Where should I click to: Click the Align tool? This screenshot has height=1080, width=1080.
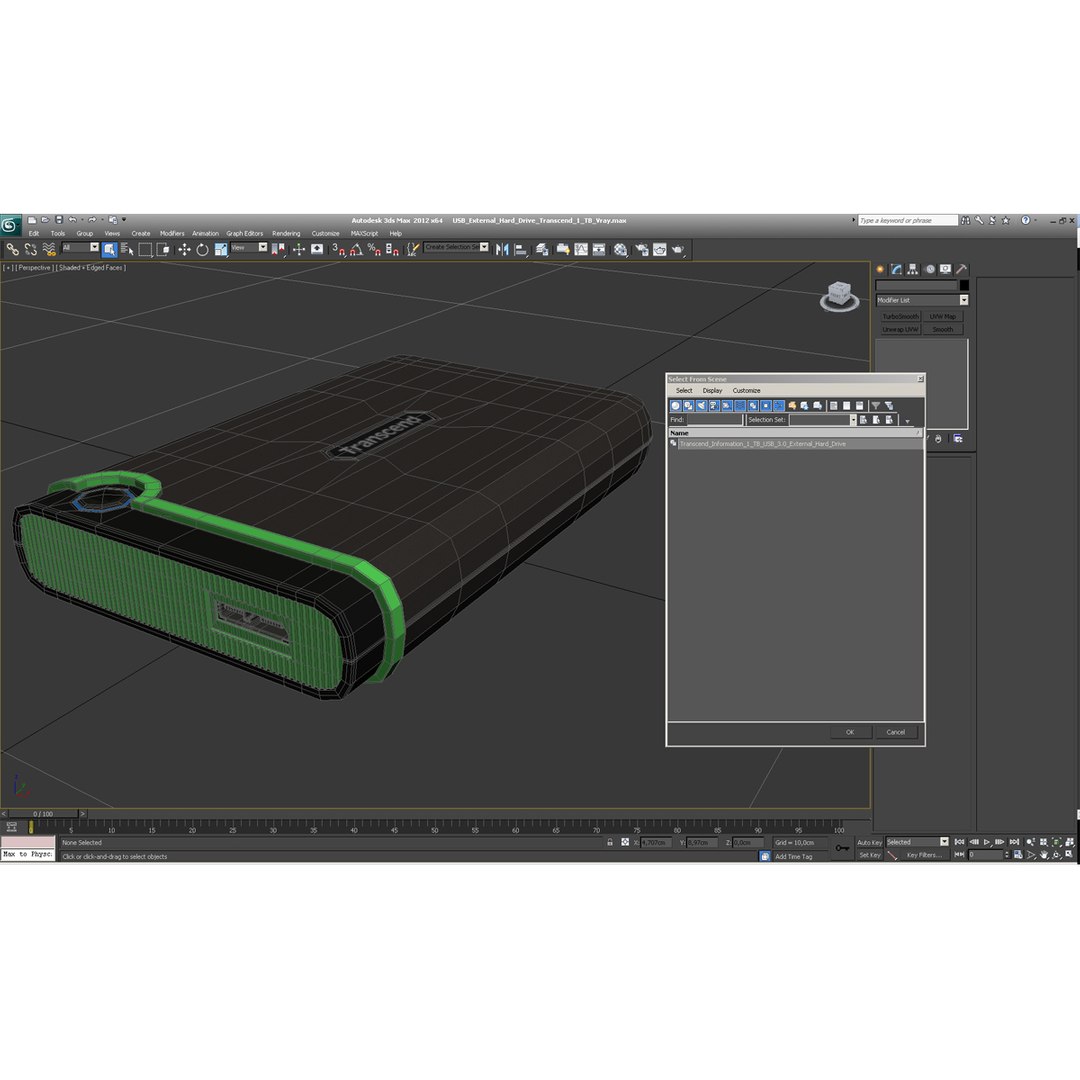pos(521,249)
